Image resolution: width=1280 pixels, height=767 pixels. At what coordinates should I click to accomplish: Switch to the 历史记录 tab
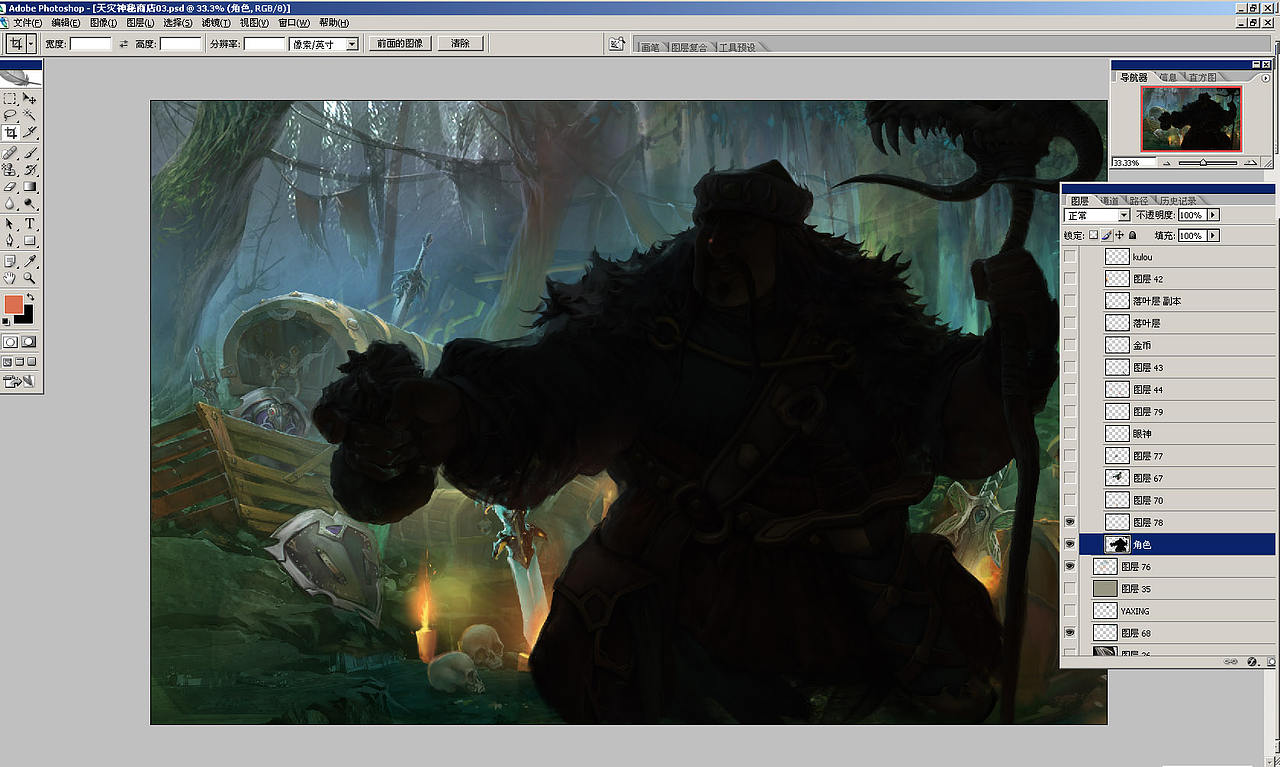(x=1176, y=201)
